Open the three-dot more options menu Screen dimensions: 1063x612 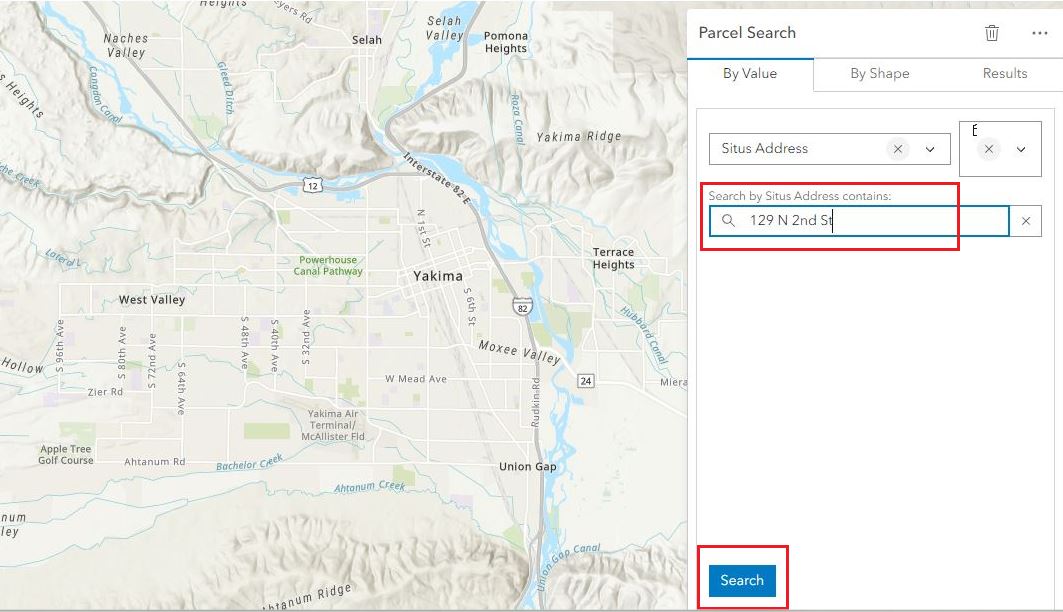coord(1039,33)
